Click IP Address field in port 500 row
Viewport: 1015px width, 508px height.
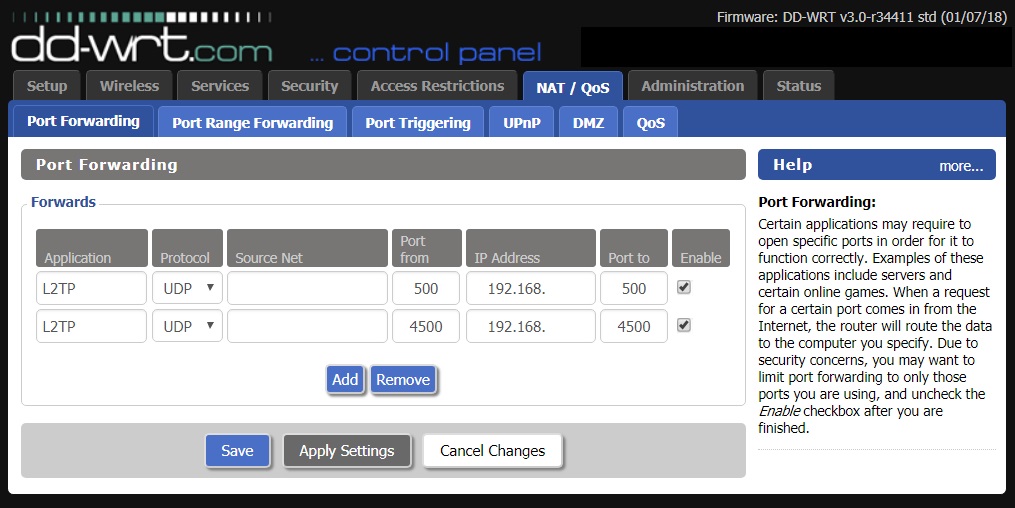531,288
